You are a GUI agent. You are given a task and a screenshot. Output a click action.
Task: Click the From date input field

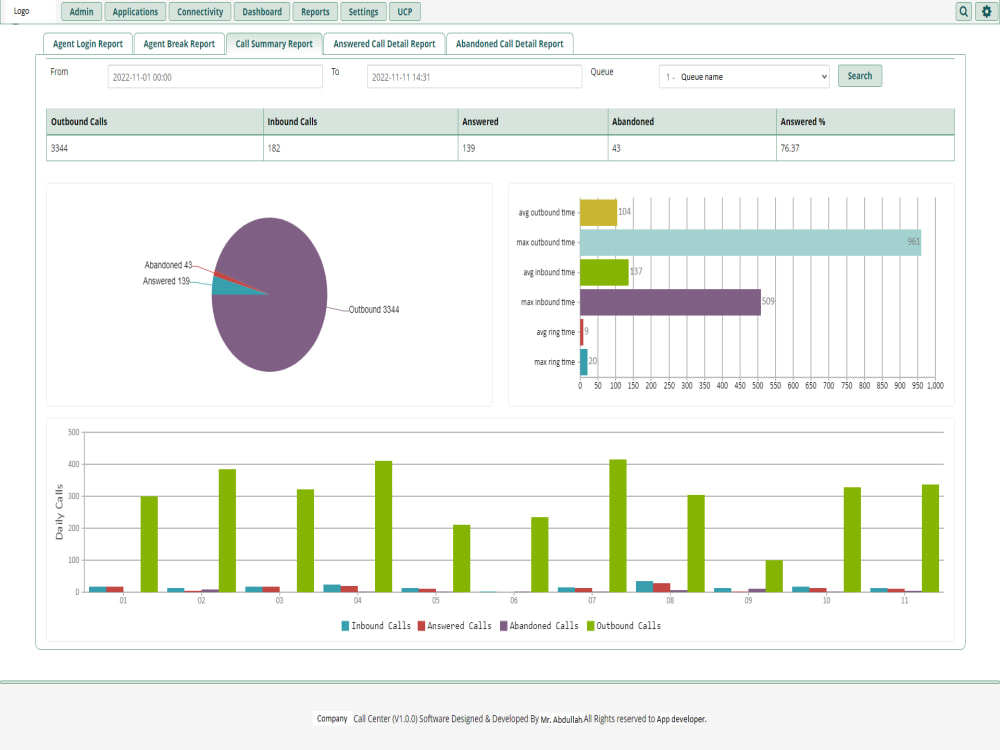coord(215,76)
